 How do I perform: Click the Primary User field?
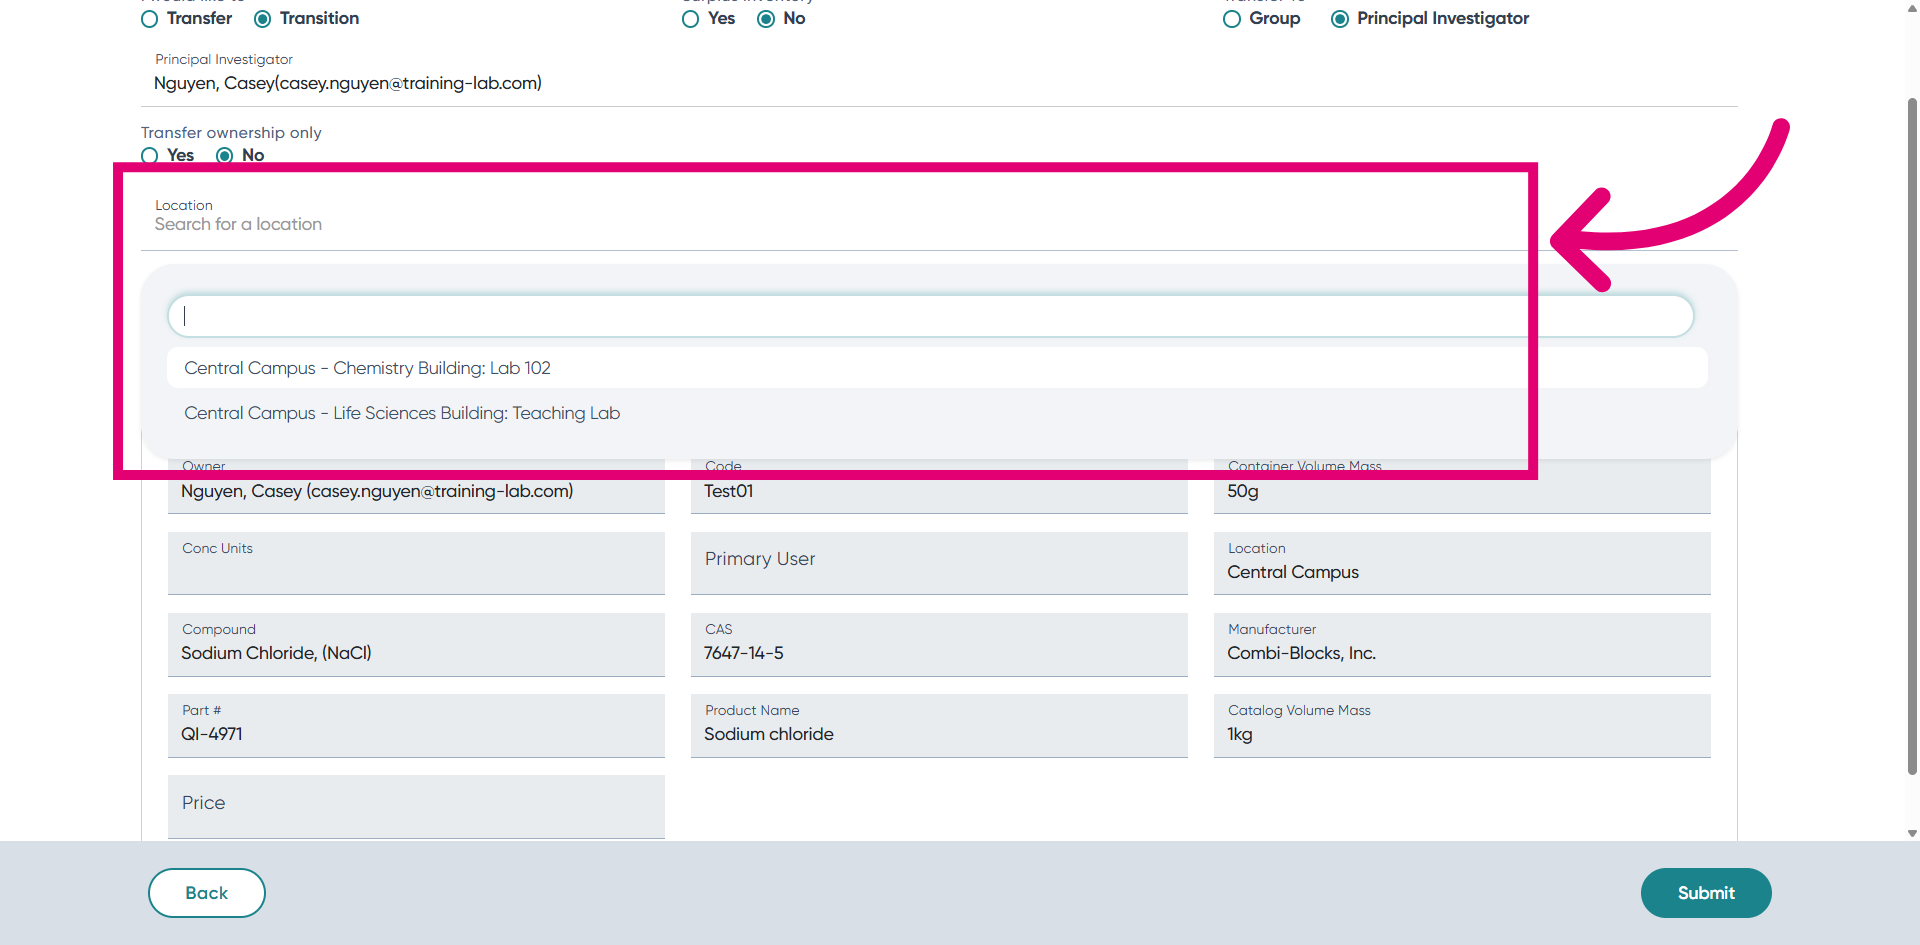(939, 563)
